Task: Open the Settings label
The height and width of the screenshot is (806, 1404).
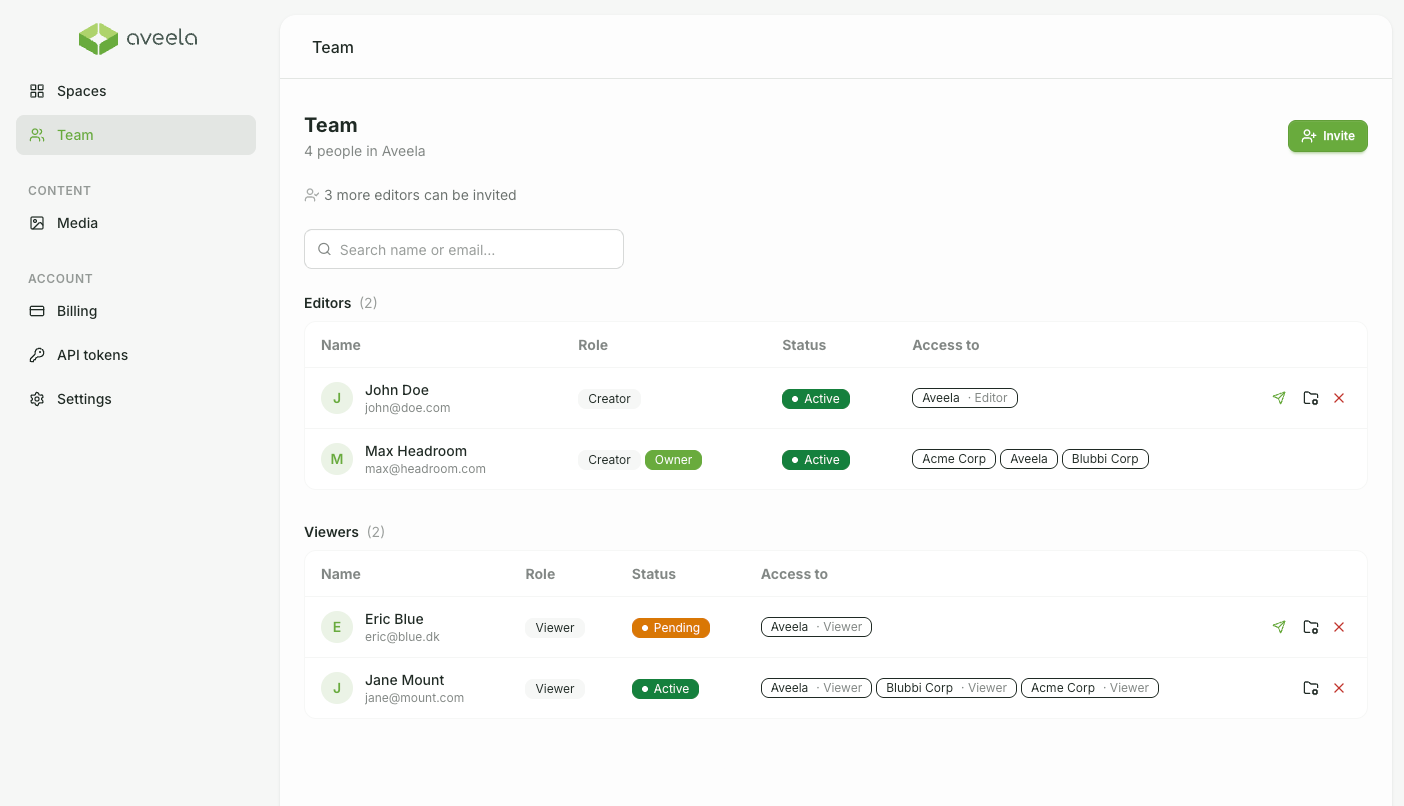Action: pyautogui.click(x=84, y=399)
